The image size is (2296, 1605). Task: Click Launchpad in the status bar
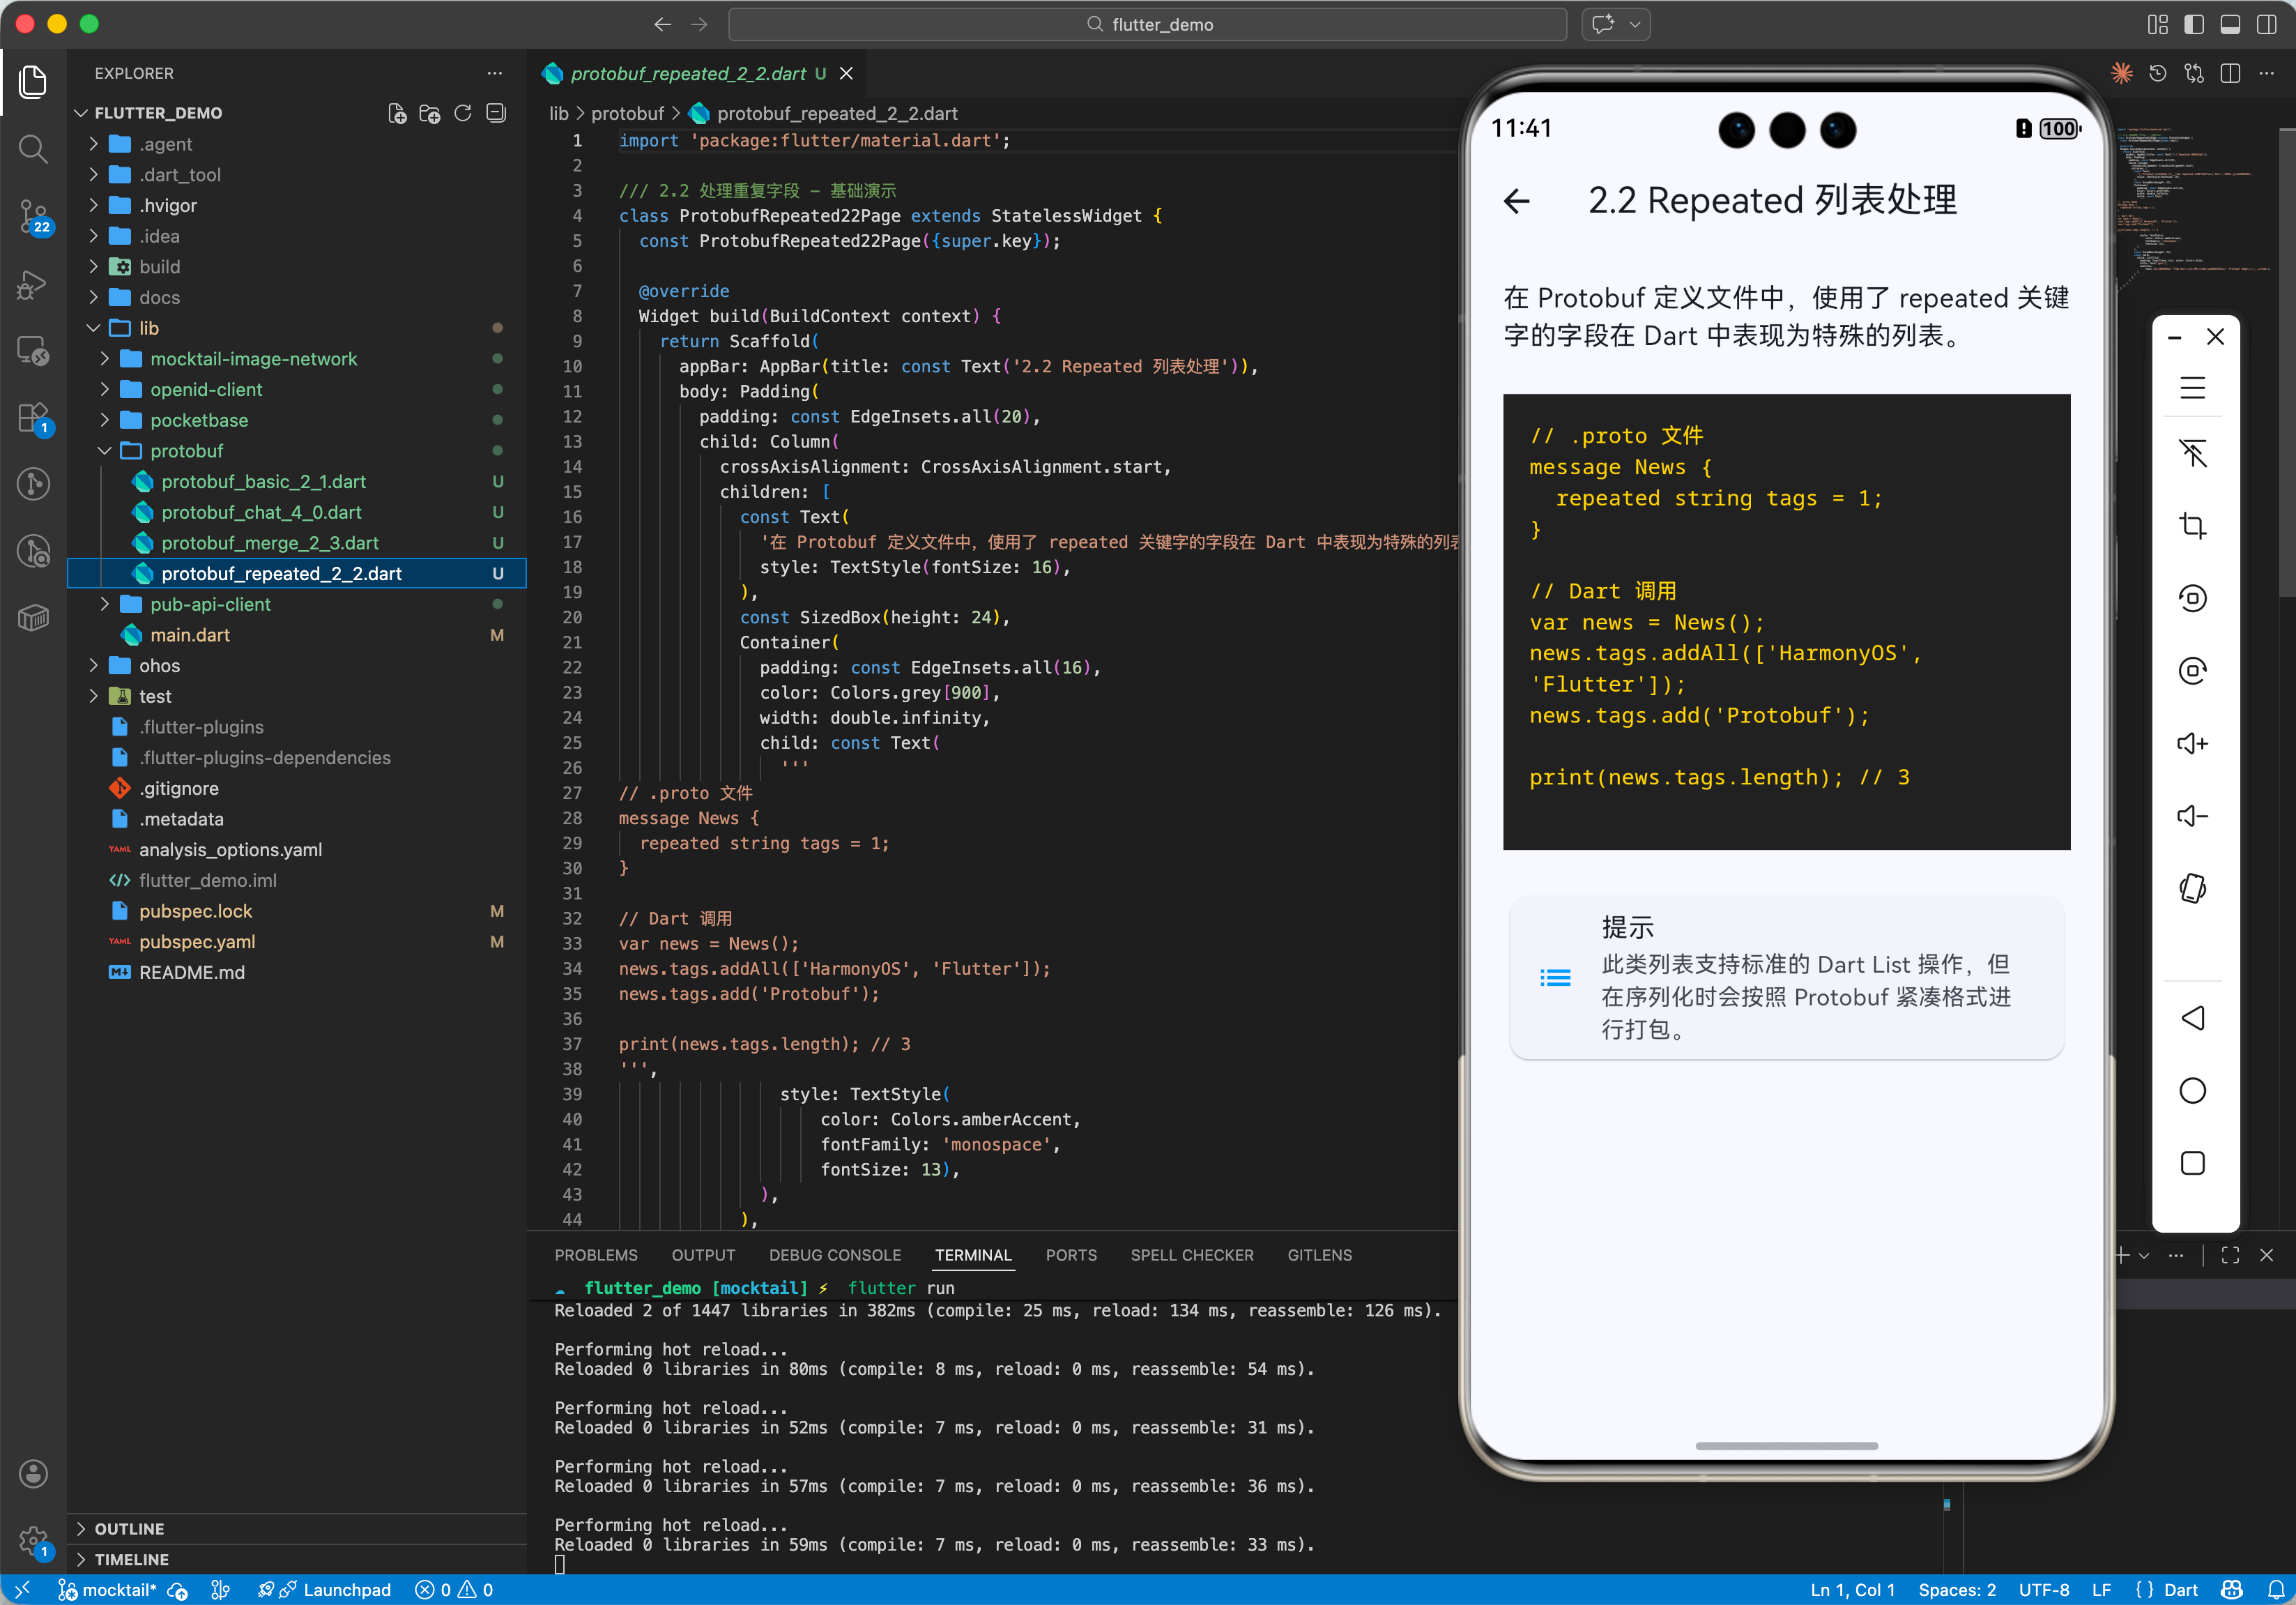[x=346, y=1590]
